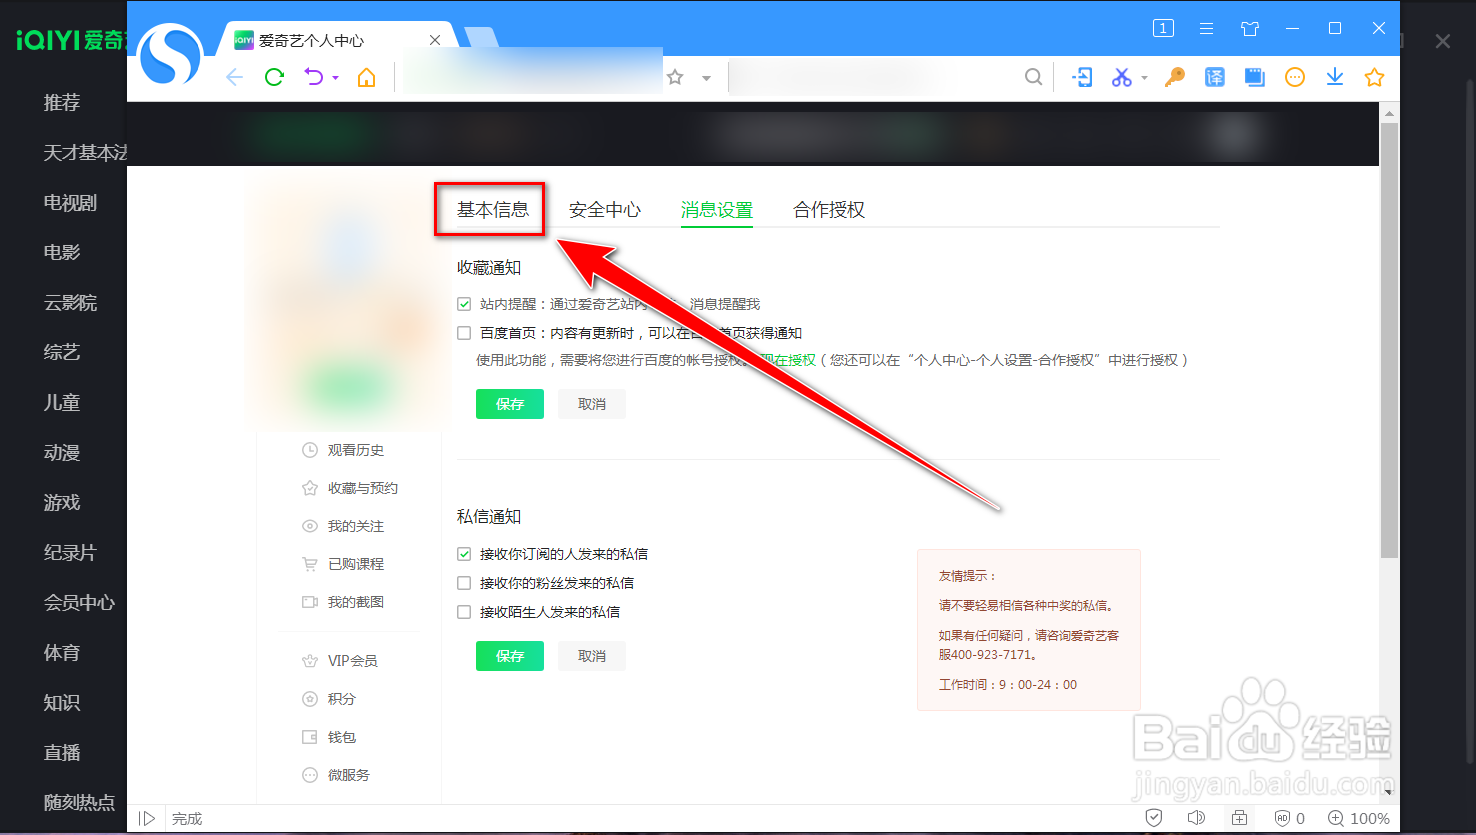Switch to the 基本信息 tab
This screenshot has height=835, width=1476.
[493, 210]
